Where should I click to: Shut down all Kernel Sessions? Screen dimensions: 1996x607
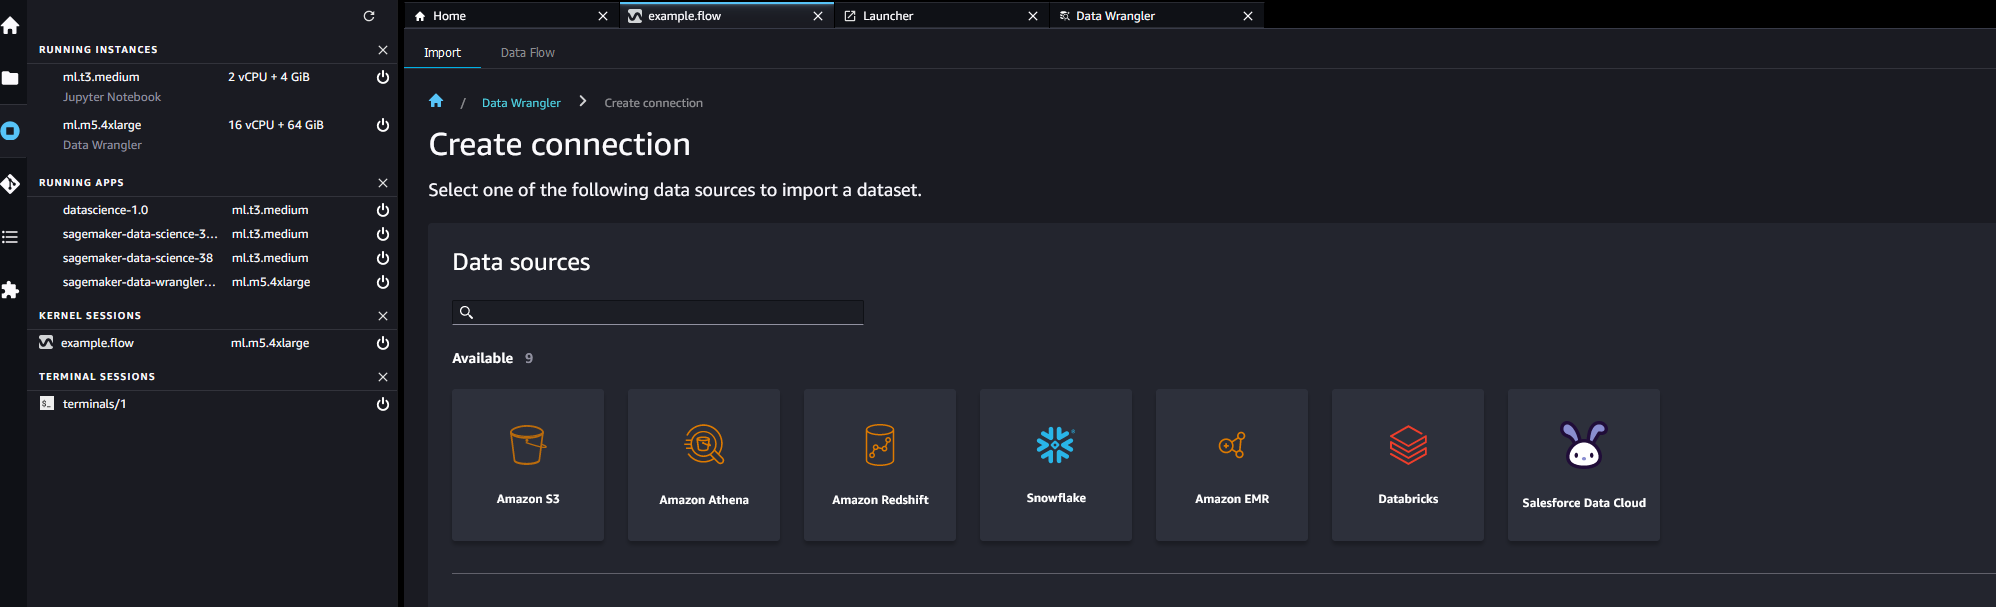[382, 316]
